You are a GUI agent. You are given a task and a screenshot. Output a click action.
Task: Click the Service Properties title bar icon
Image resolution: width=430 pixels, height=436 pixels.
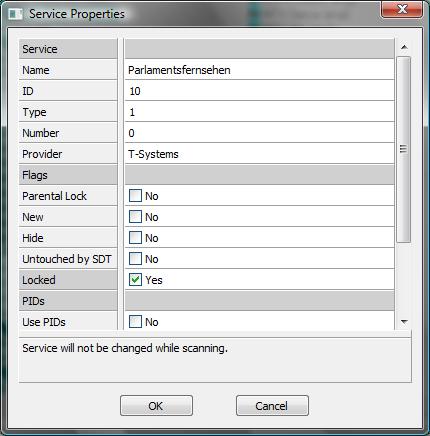click(15, 14)
